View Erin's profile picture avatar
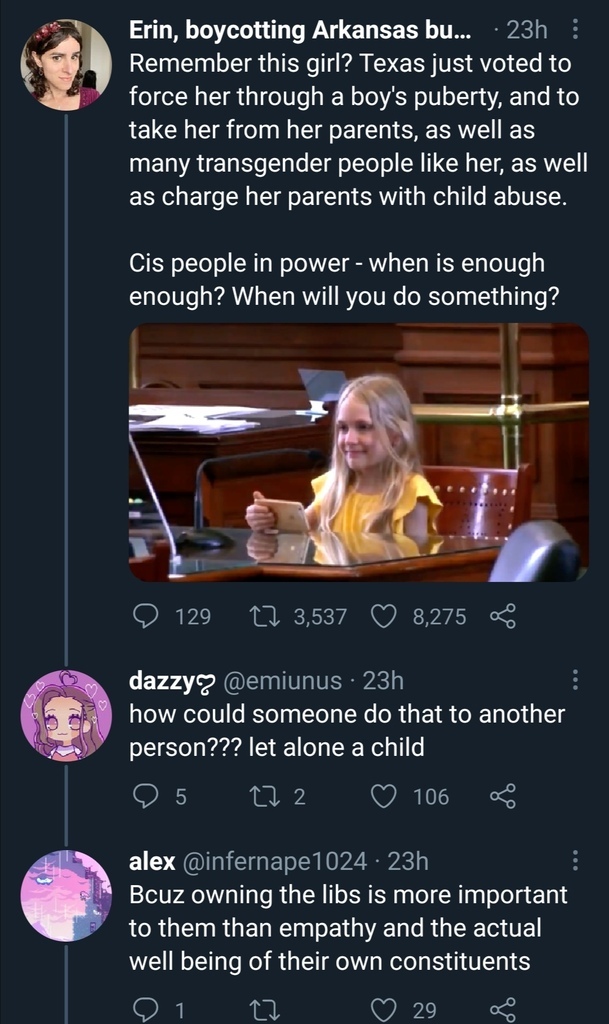The width and height of the screenshot is (609, 1024). 66,65
